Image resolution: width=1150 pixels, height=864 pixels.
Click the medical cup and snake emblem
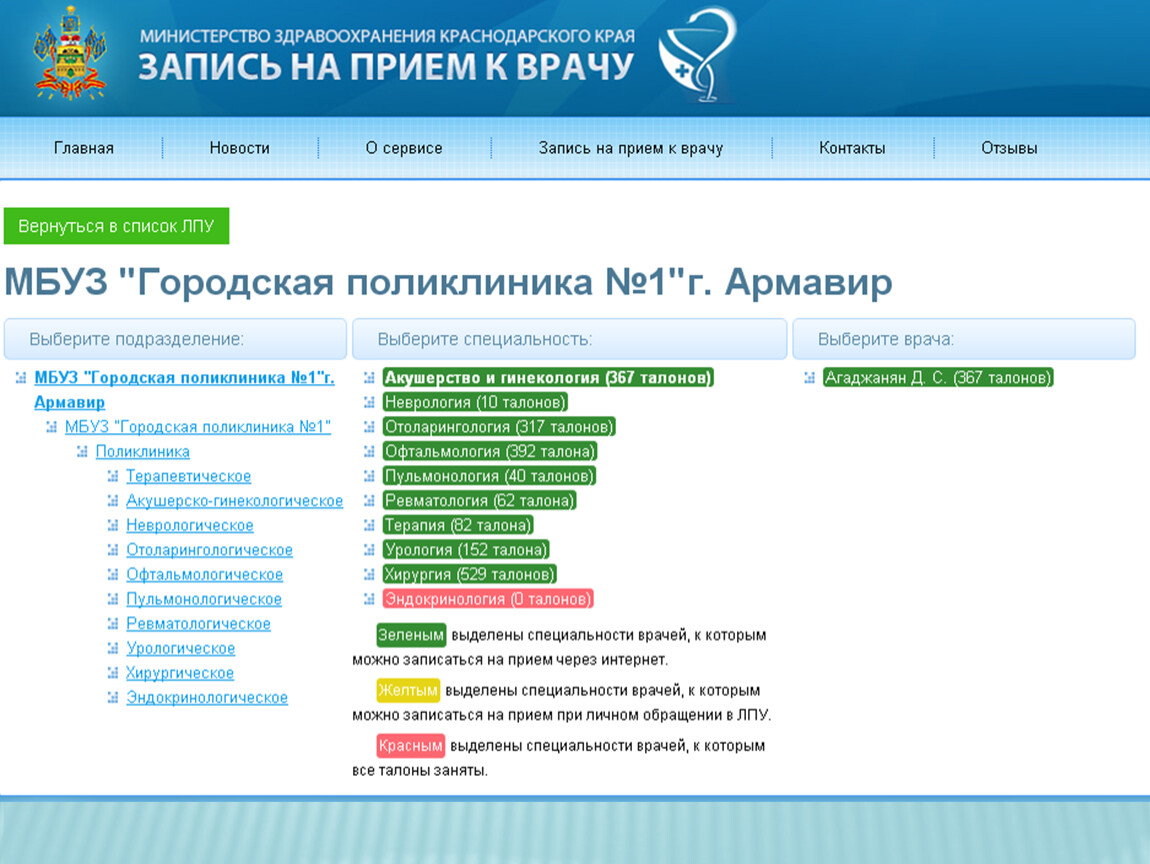tap(697, 55)
